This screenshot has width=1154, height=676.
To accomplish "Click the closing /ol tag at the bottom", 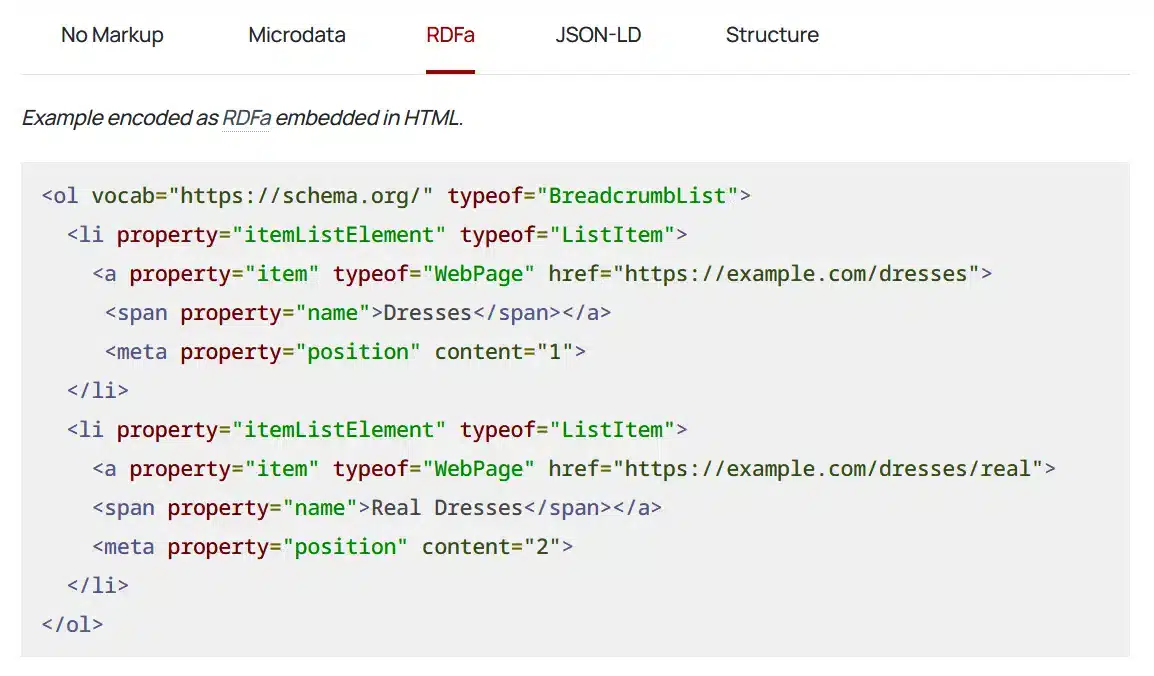I will coord(69,624).
